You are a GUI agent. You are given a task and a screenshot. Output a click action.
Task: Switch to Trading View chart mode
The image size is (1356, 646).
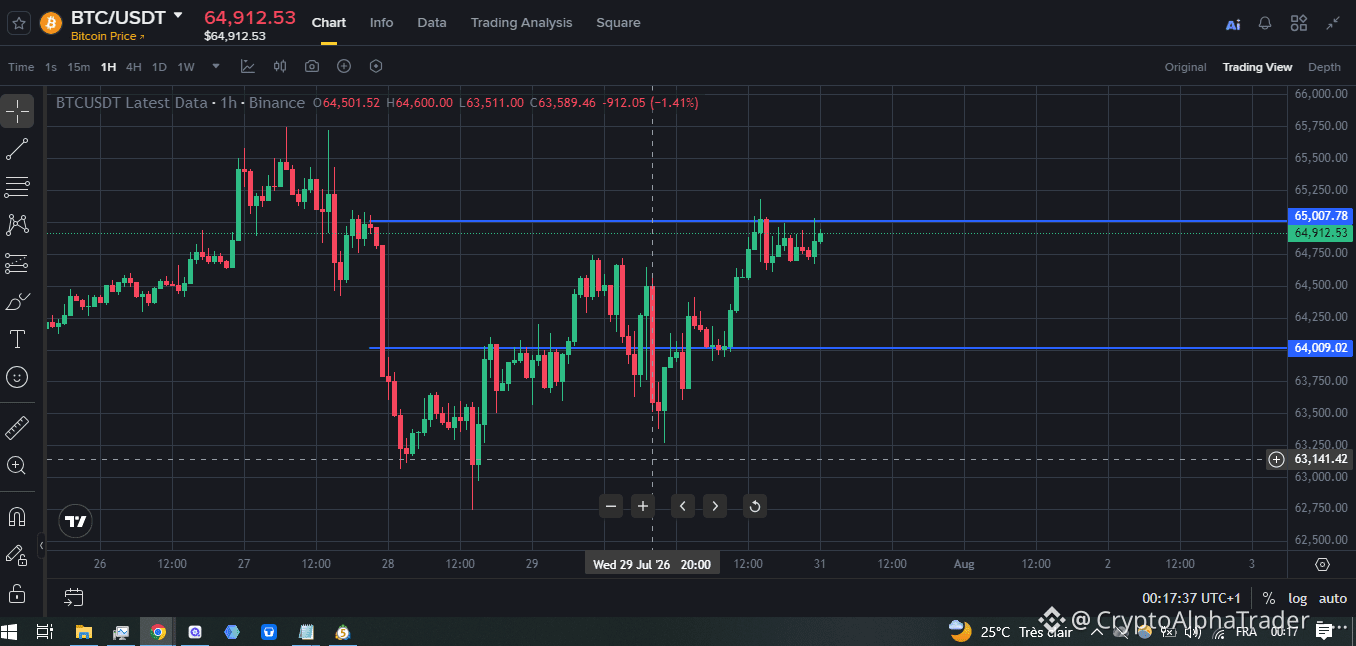1257,67
